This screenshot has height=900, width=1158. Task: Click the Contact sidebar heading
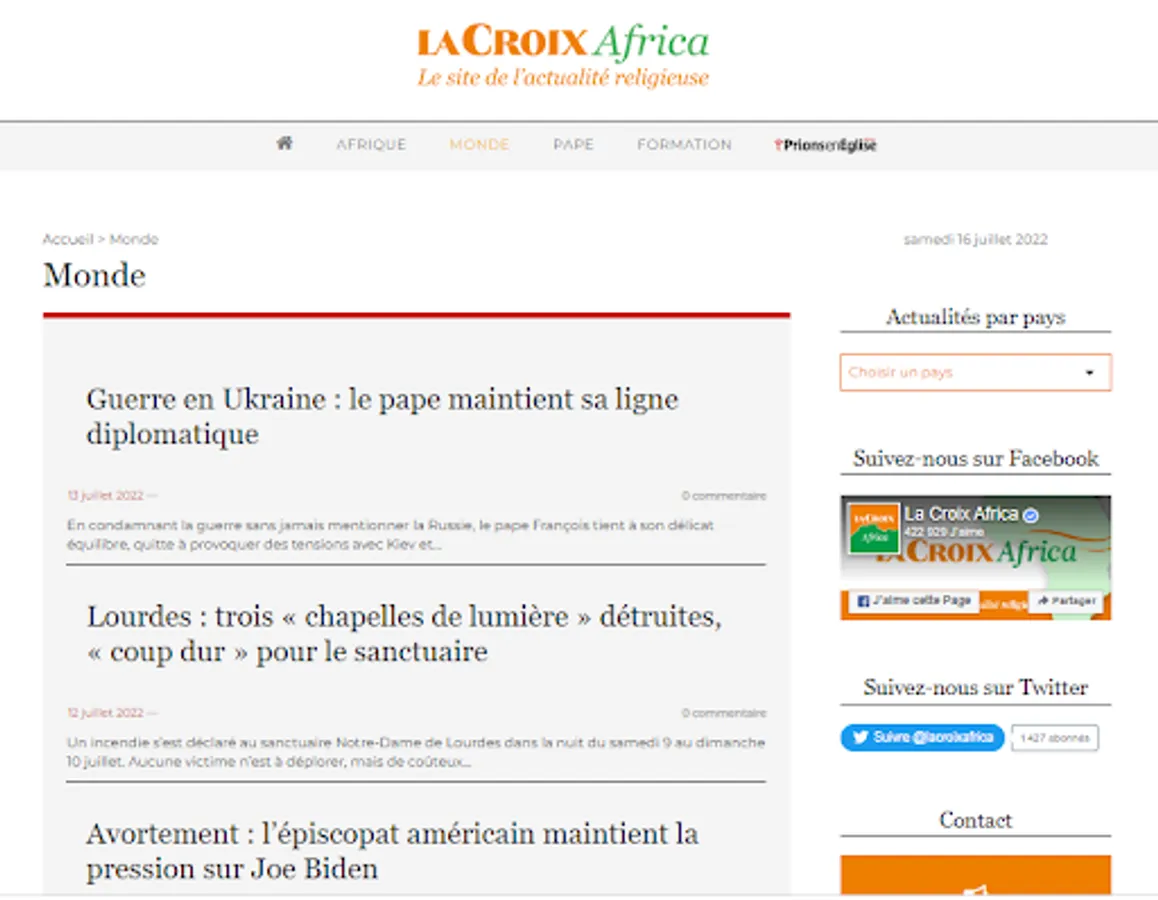tap(976, 820)
